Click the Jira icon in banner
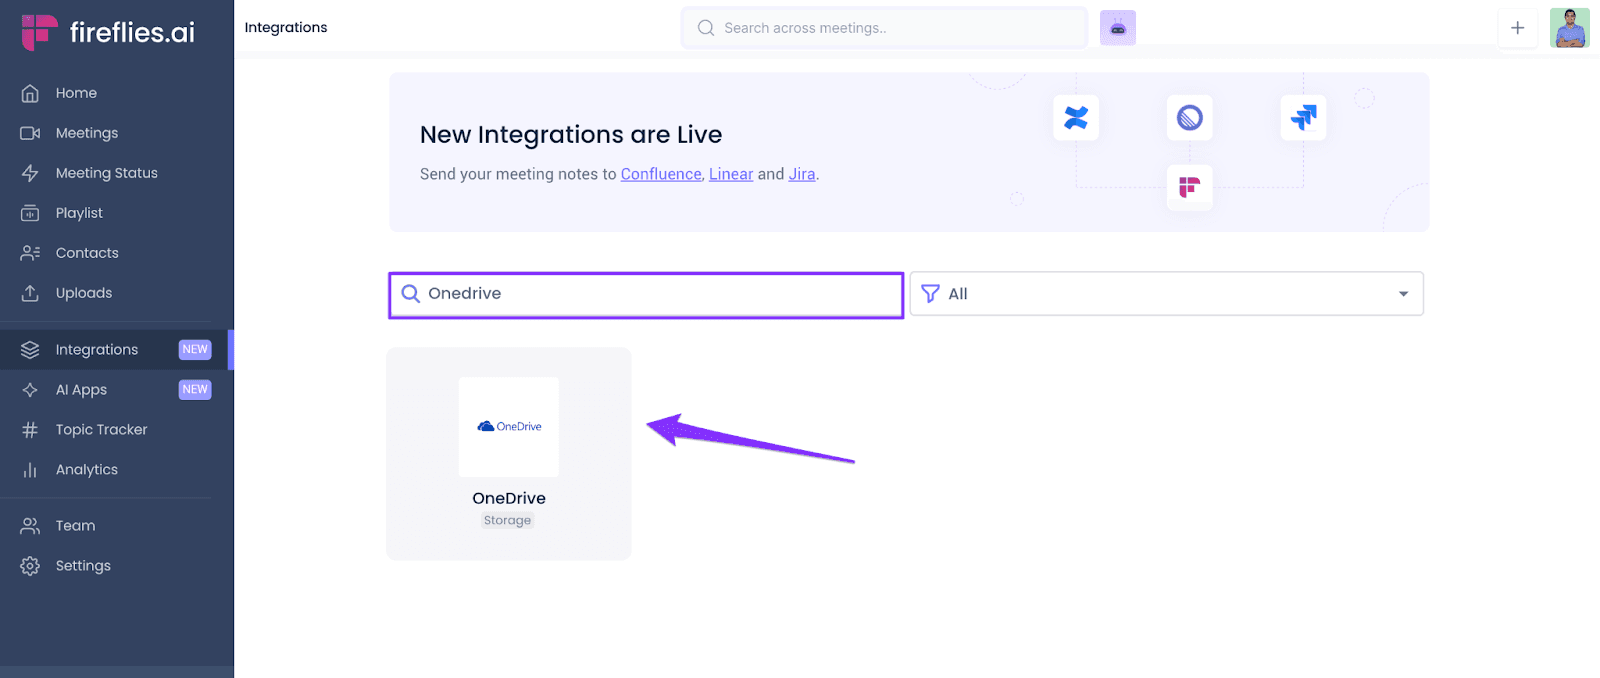The width and height of the screenshot is (1600, 678). click(1303, 118)
